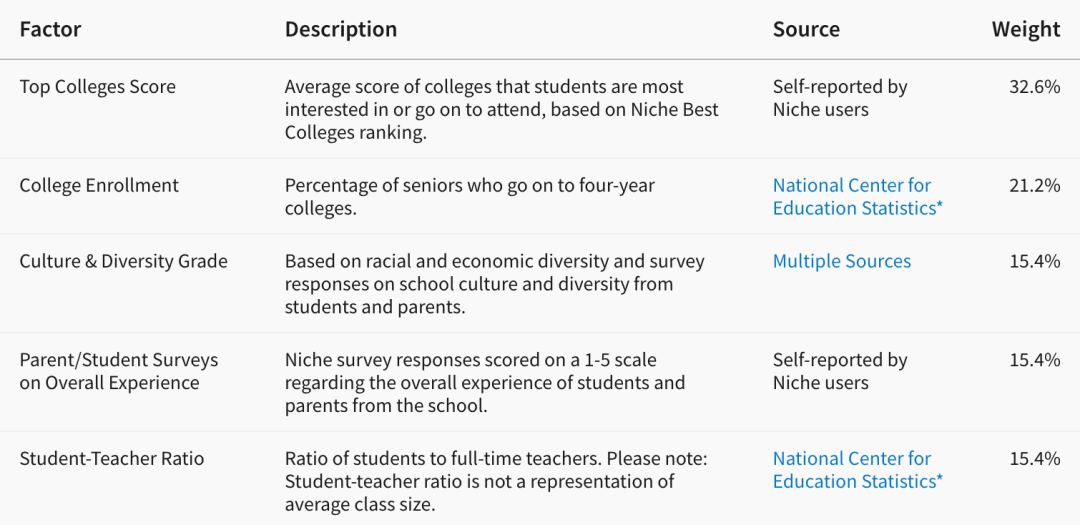Click Top Colleges Score's self-reported source
The height and width of the screenshot is (525, 1080).
839,98
